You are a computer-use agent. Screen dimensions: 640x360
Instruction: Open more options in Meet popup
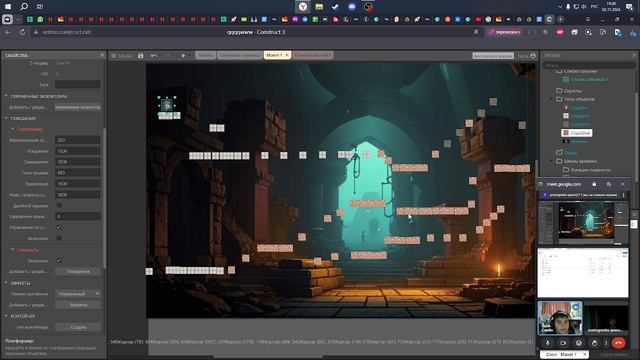click(x=606, y=343)
